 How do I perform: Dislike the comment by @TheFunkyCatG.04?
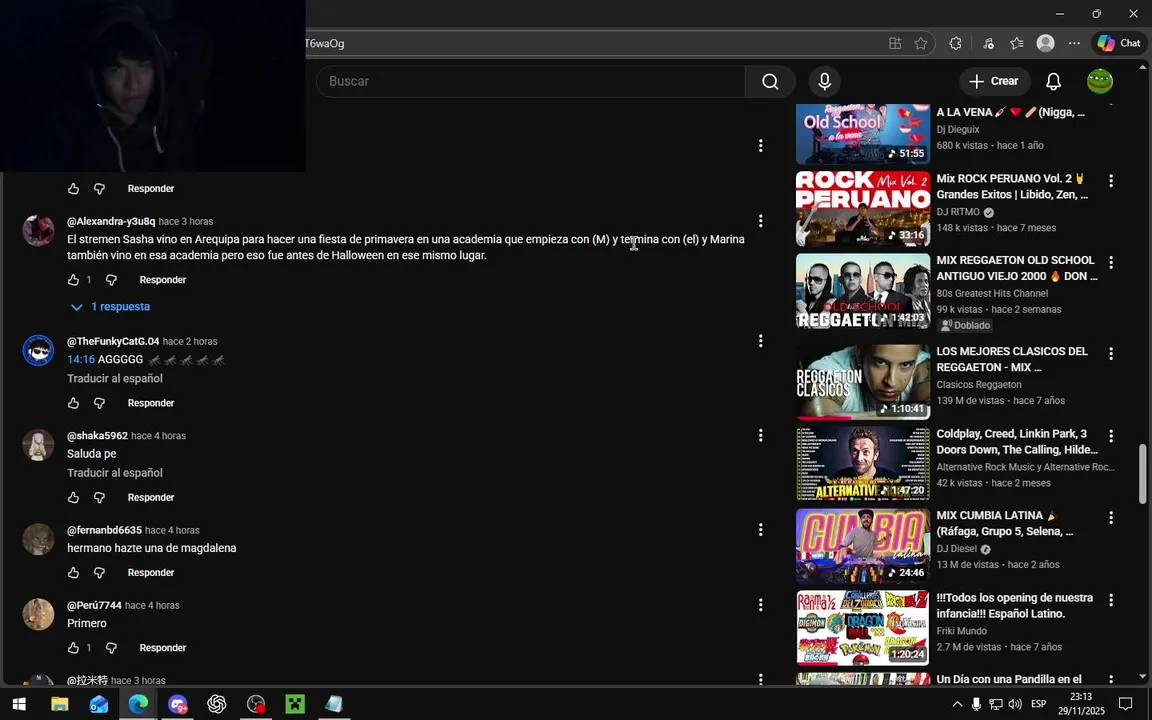tap(99, 403)
